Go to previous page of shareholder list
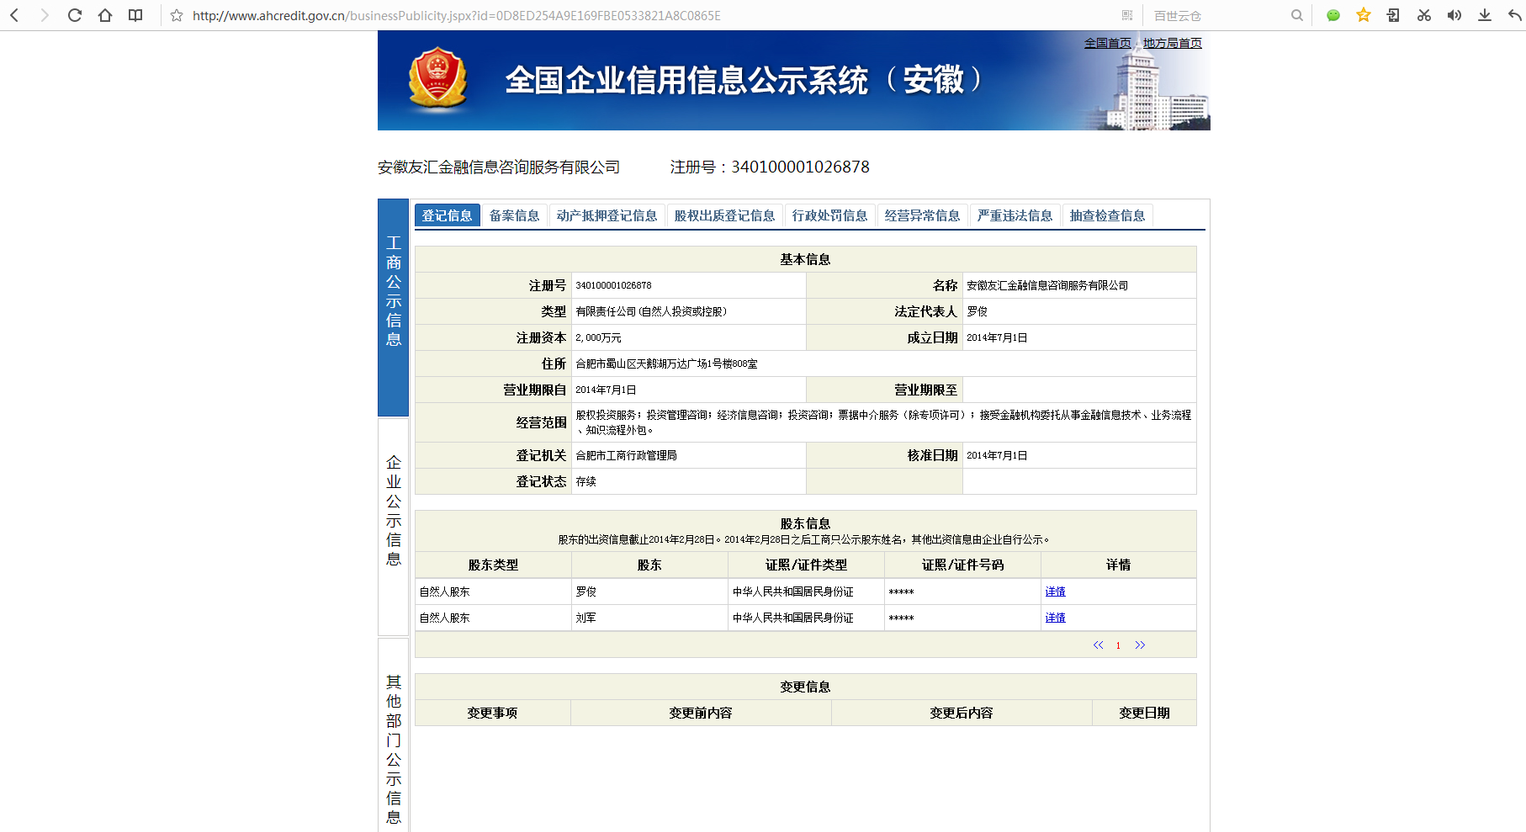Screen dimensions: 1526x832 [1098, 645]
